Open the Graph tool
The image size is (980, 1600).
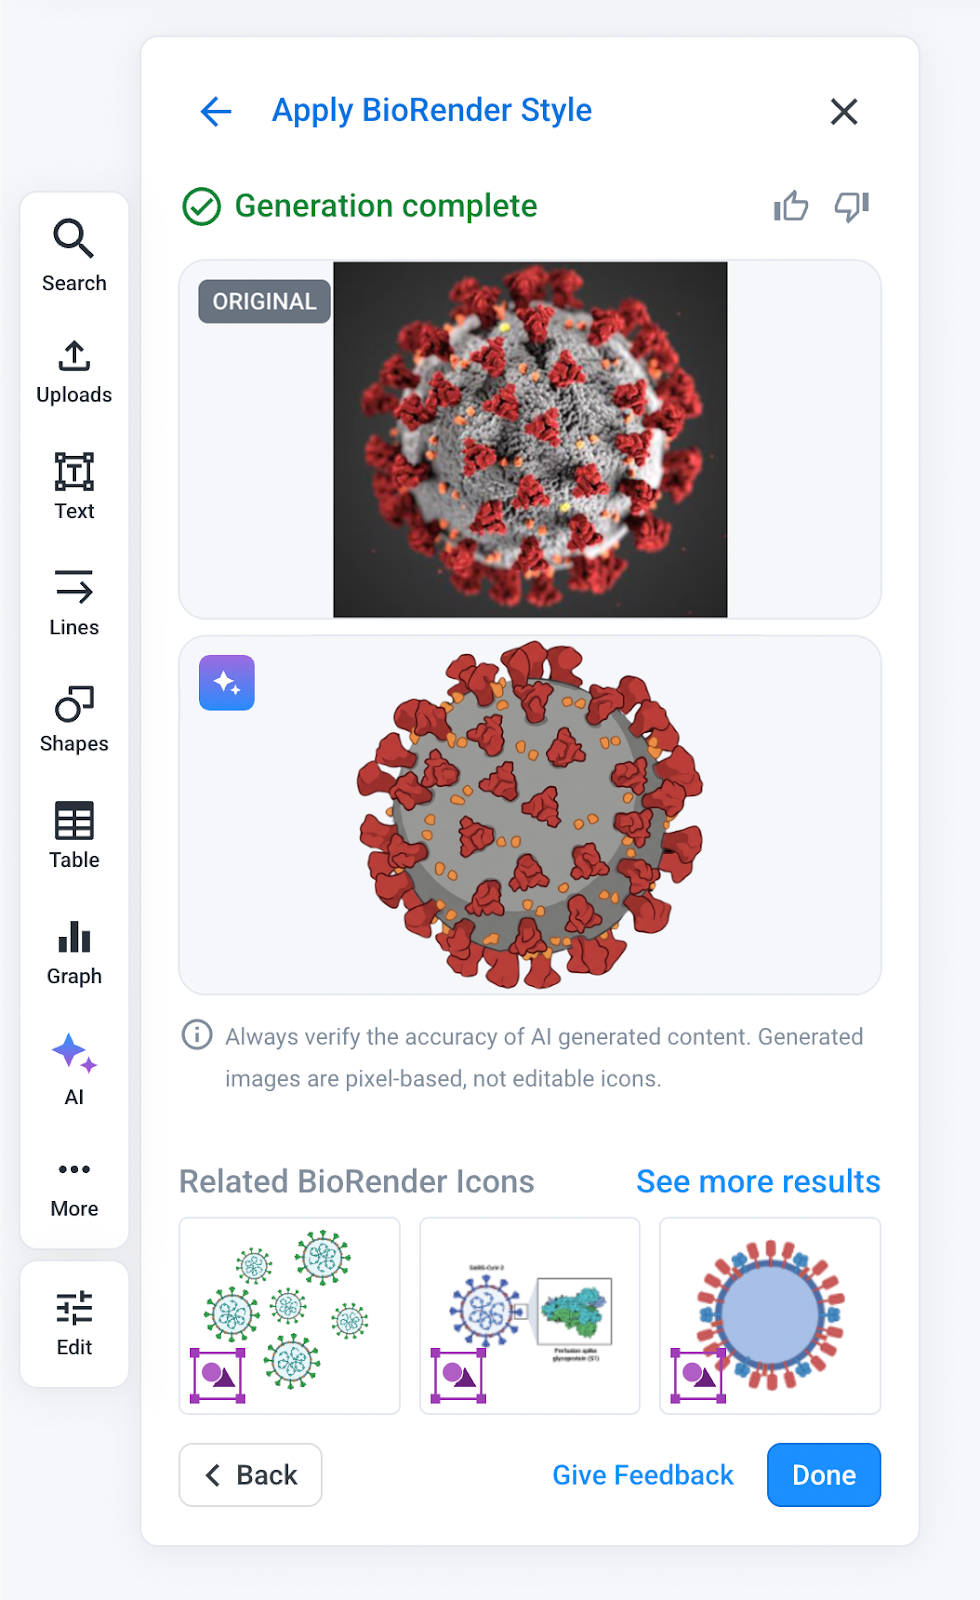[x=74, y=952]
